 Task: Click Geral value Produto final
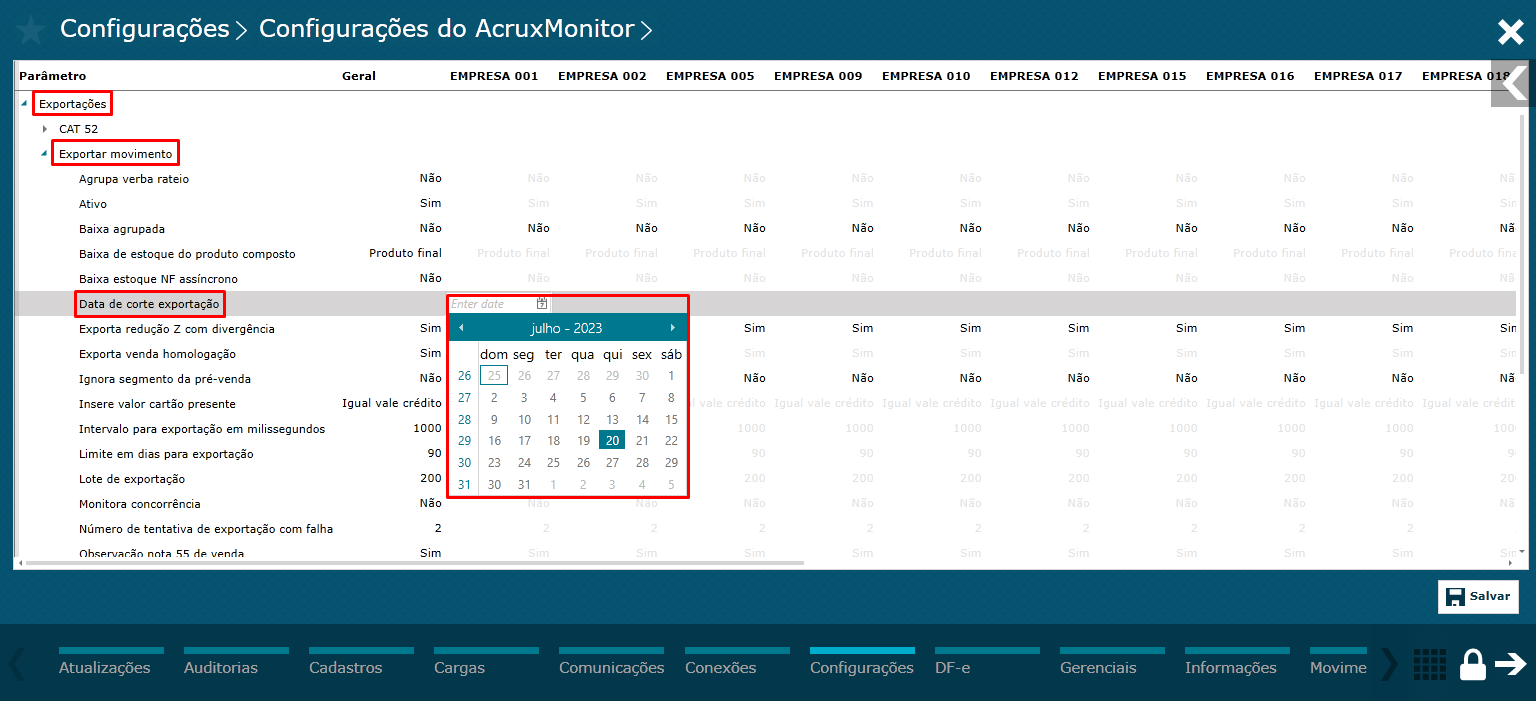pyautogui.click(x=405, y=253)
